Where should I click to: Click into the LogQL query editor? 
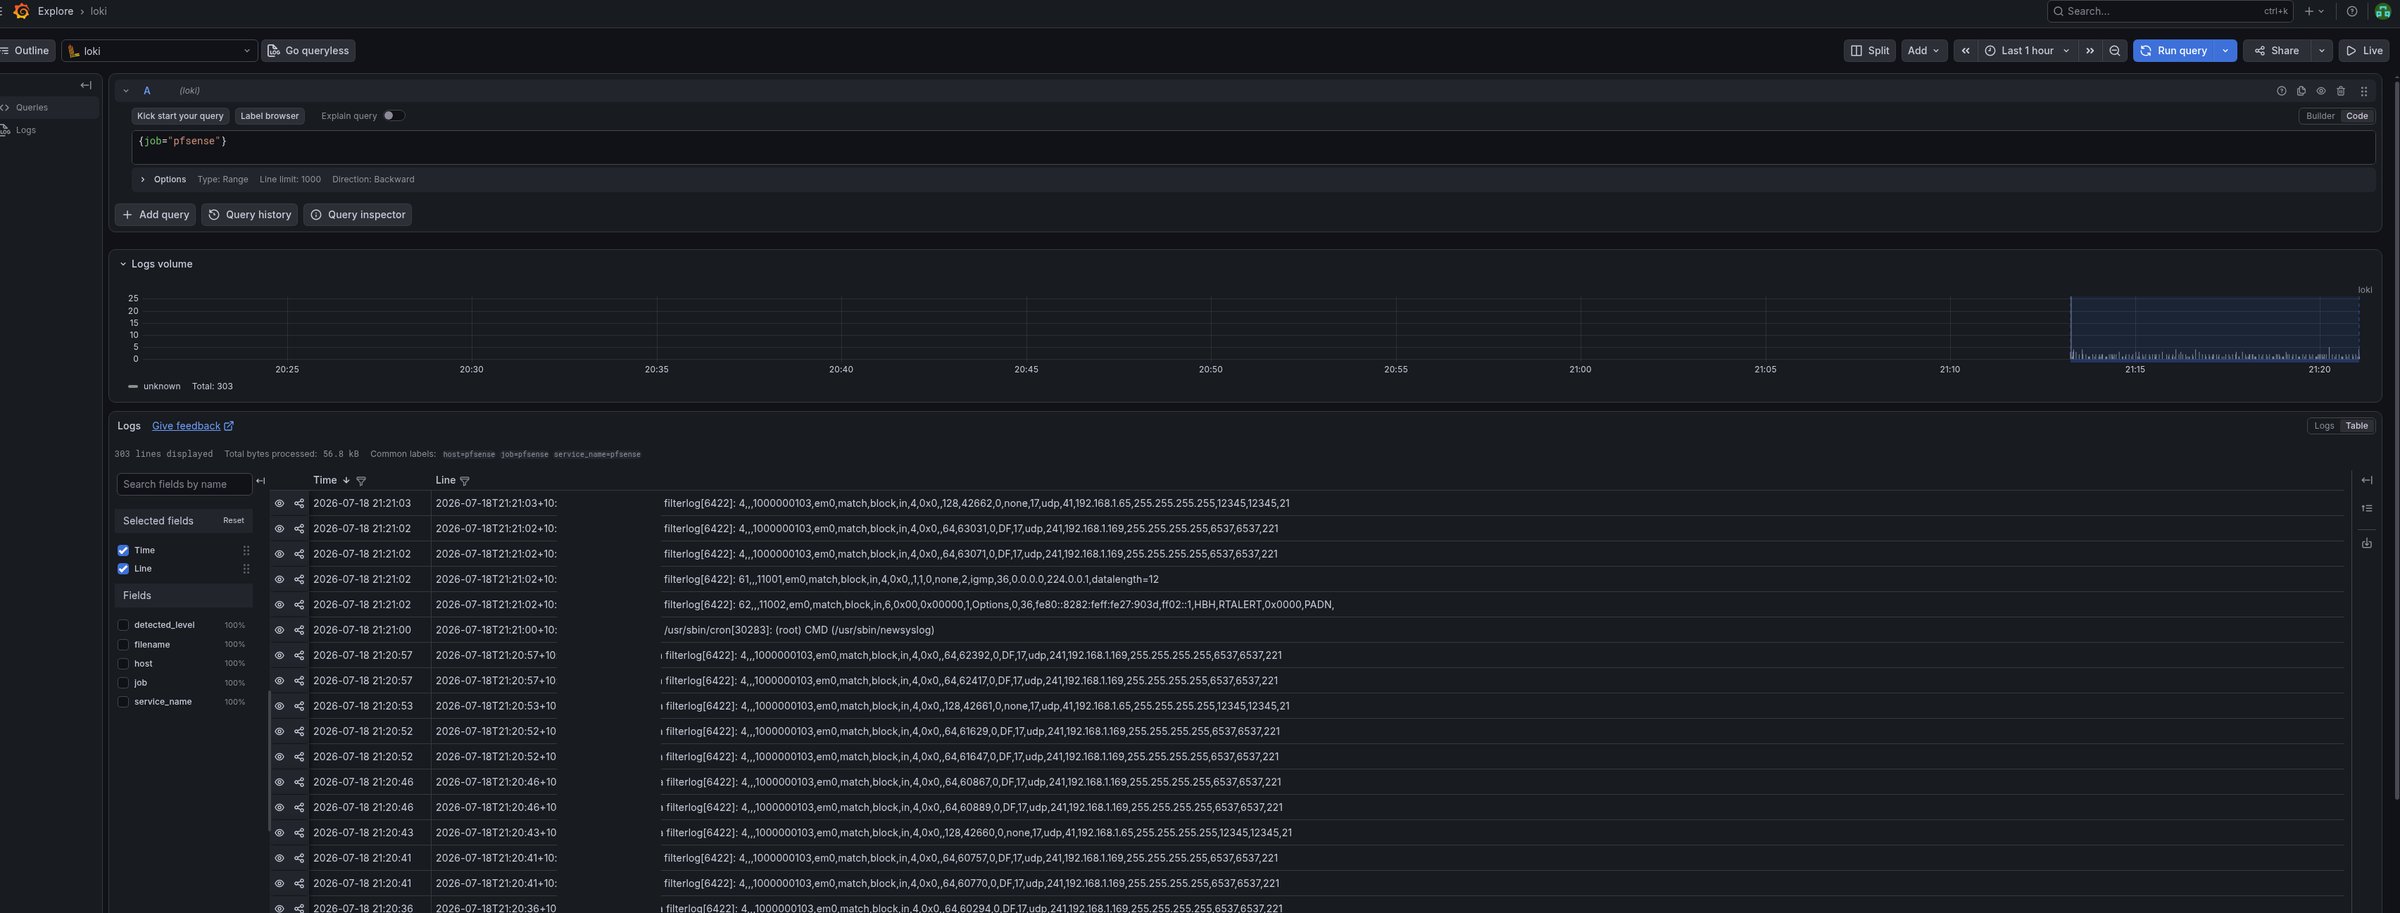click(1253, 147)
